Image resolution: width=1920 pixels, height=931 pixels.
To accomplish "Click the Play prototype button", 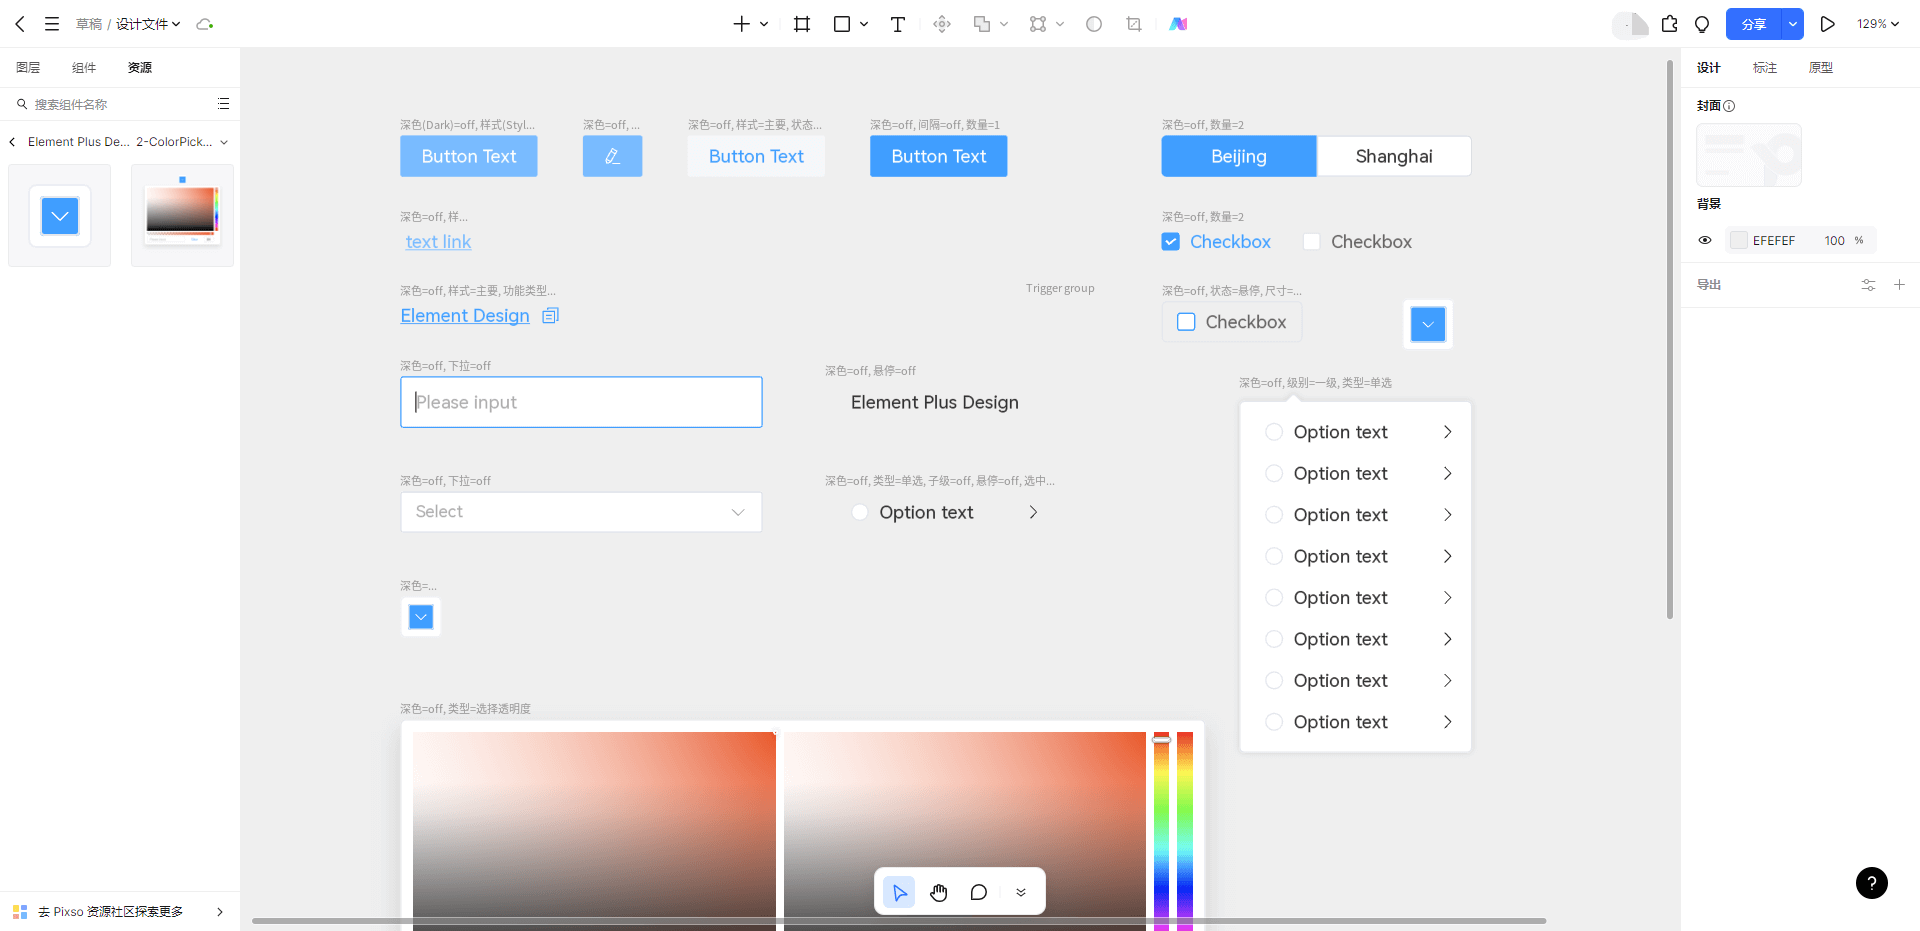I will pyautogui.click(x=1827, y=24).
